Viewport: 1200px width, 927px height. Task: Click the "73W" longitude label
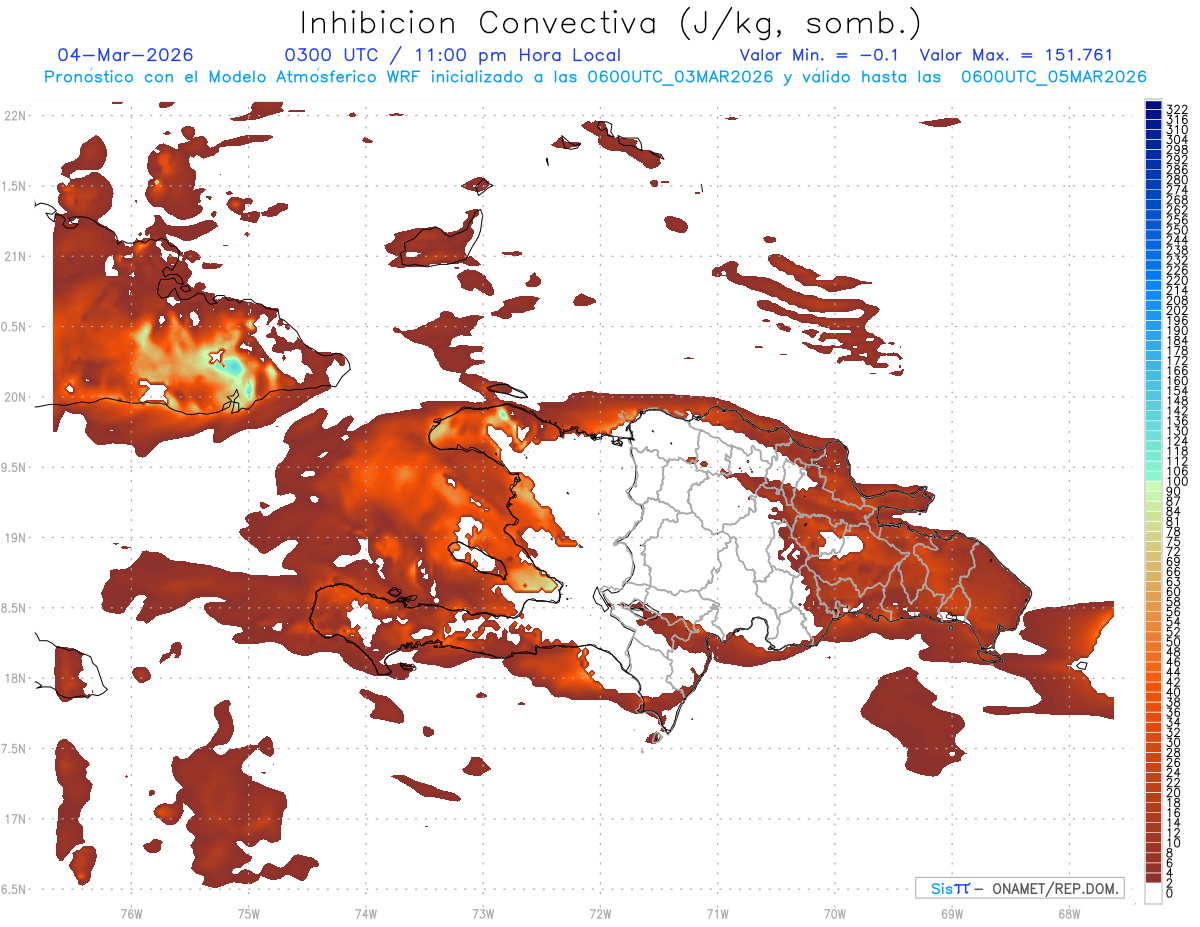[x=483, y=913]
